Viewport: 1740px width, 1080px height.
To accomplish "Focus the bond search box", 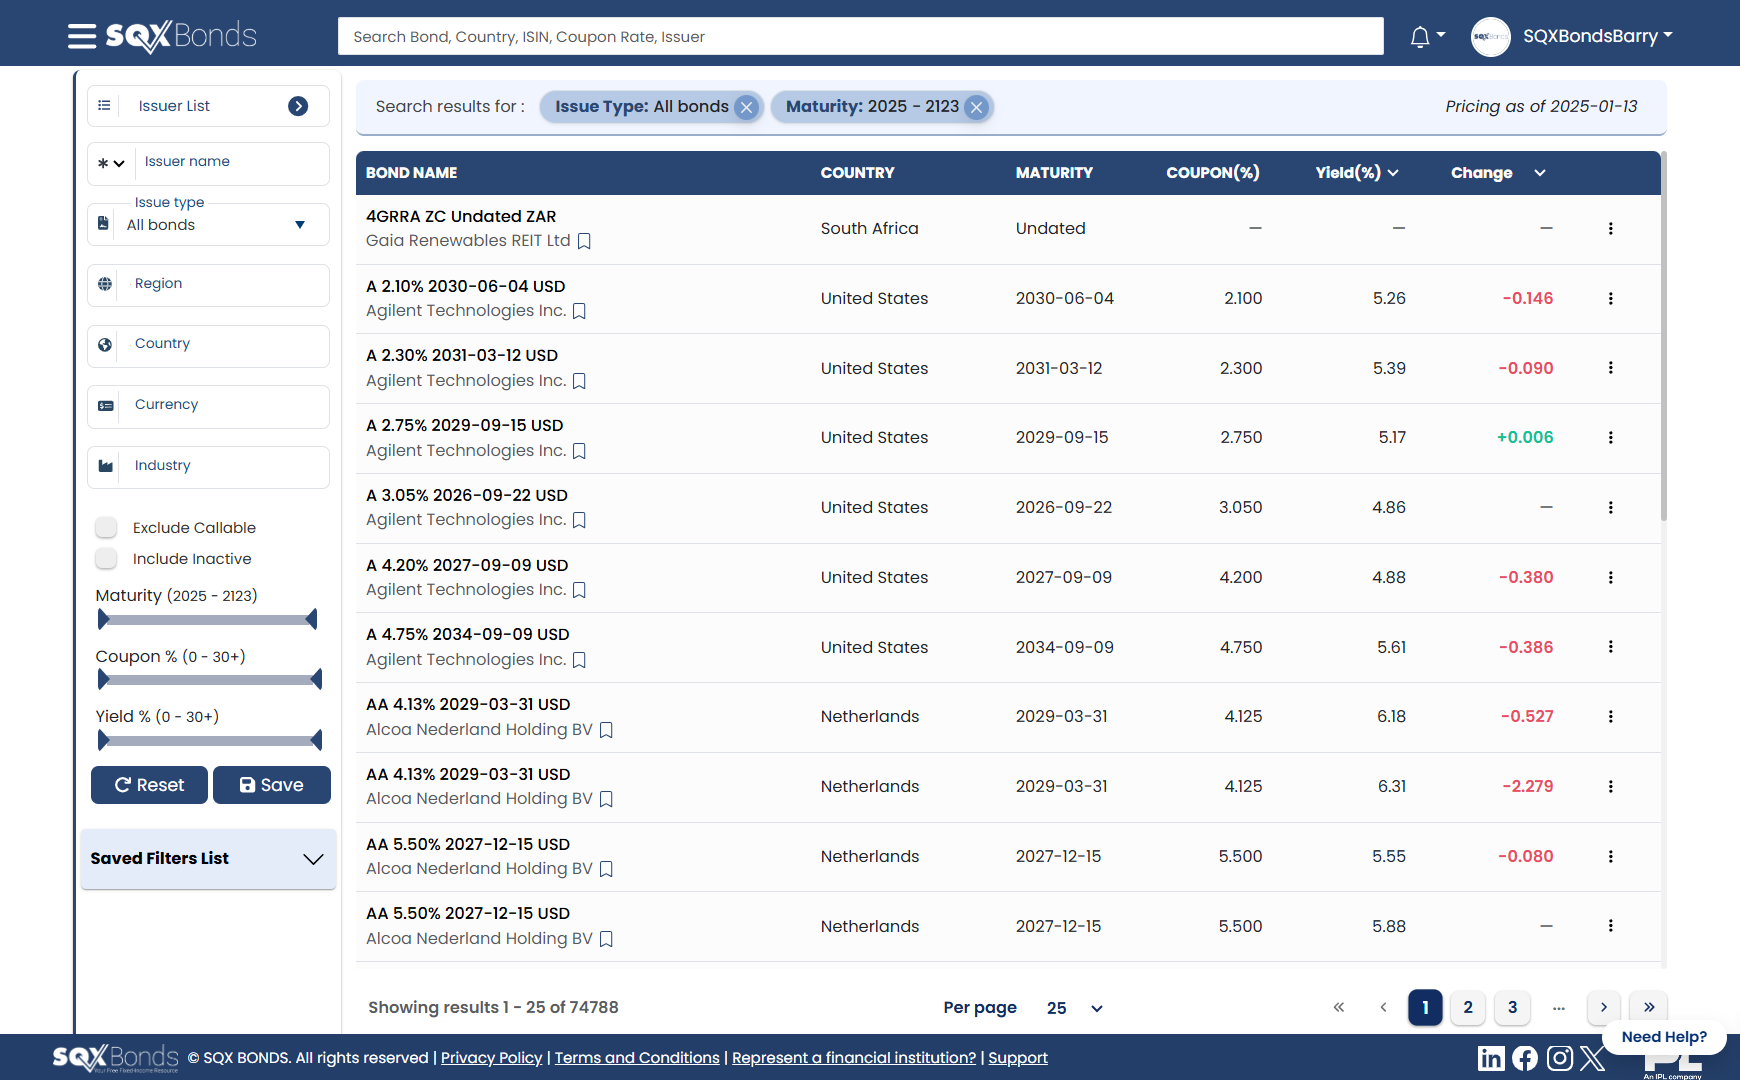I will [x=861, y=37].
